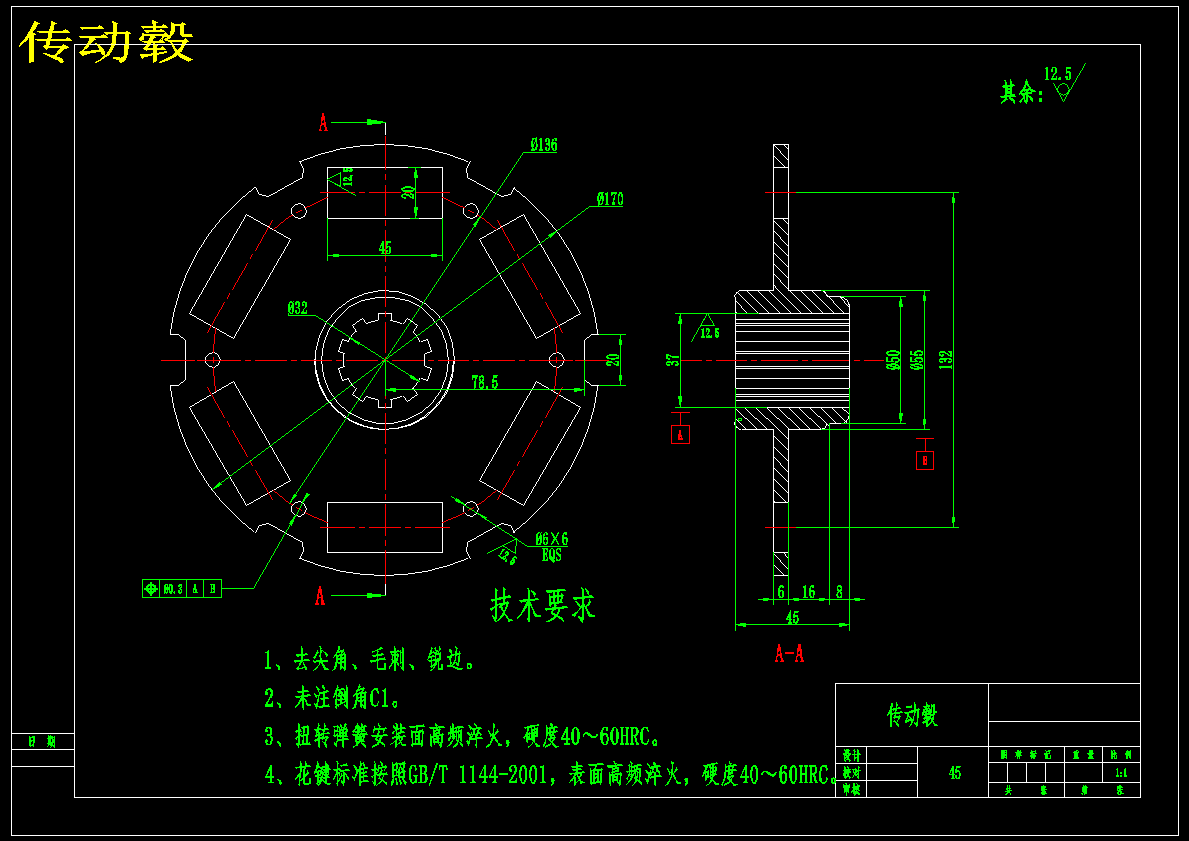Select note 3 about 扭转弹簧安装面

(464, 736)
